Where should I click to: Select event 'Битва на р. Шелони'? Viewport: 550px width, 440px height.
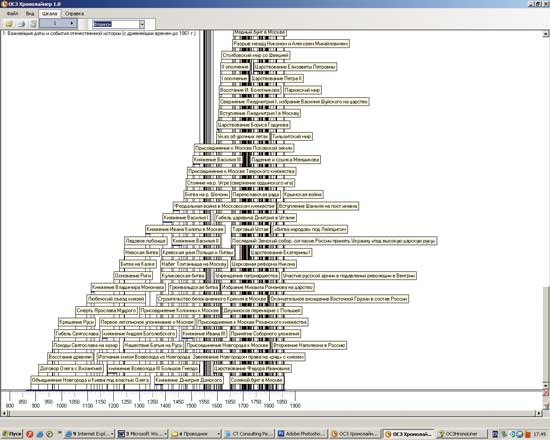click(x=207, y=194)
